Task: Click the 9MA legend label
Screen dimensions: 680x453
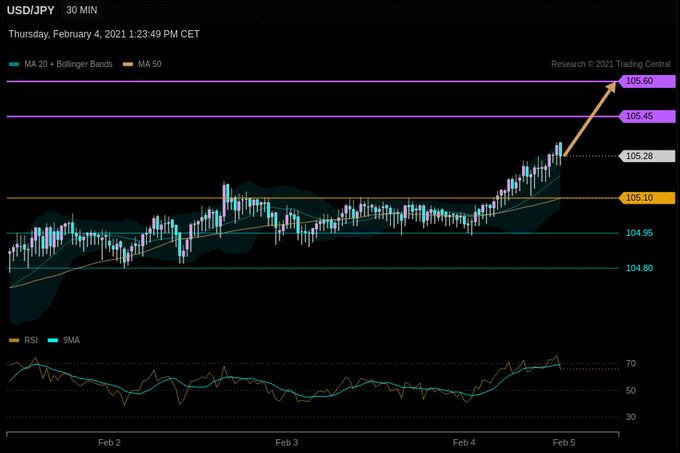Action: tap(71, 340)
